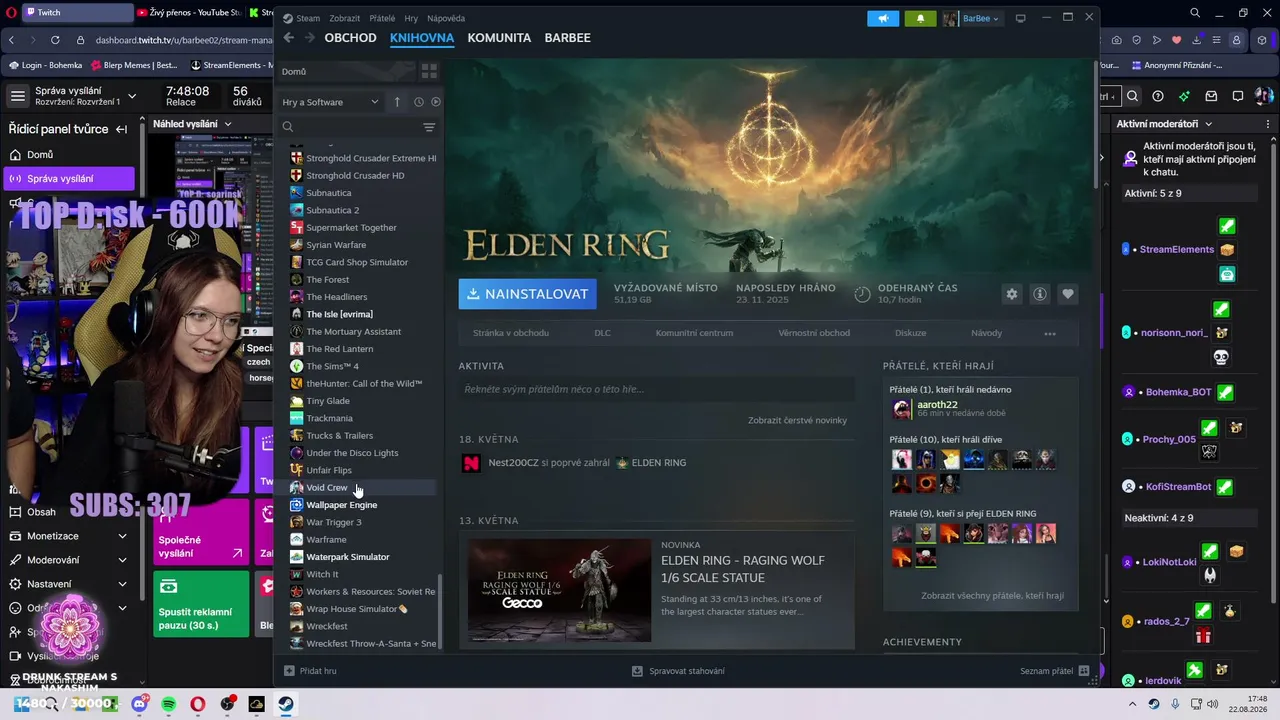Image resolution: width=1280 pixels, height=720 pixels.
Task: Open the Zobrazit menu
Action: point(344,18)
